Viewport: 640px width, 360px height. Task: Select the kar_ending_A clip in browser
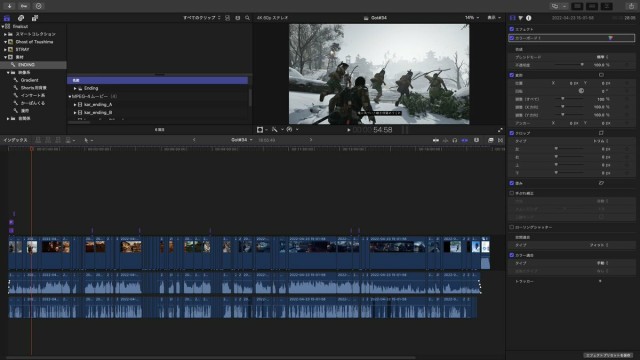coord(98,104)
